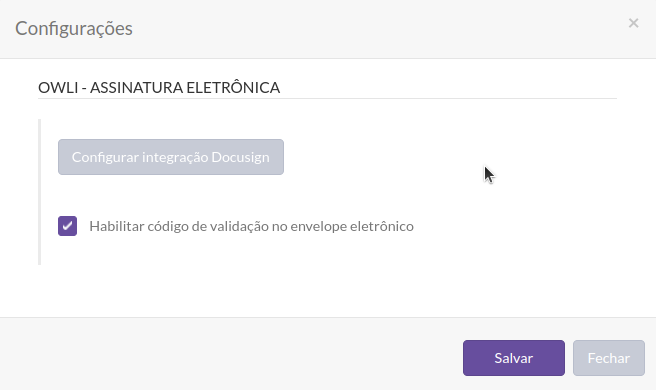Viewport: 656px width, 390px height.
Task: Uncheck the validation code checkbox
Action: 67,226
